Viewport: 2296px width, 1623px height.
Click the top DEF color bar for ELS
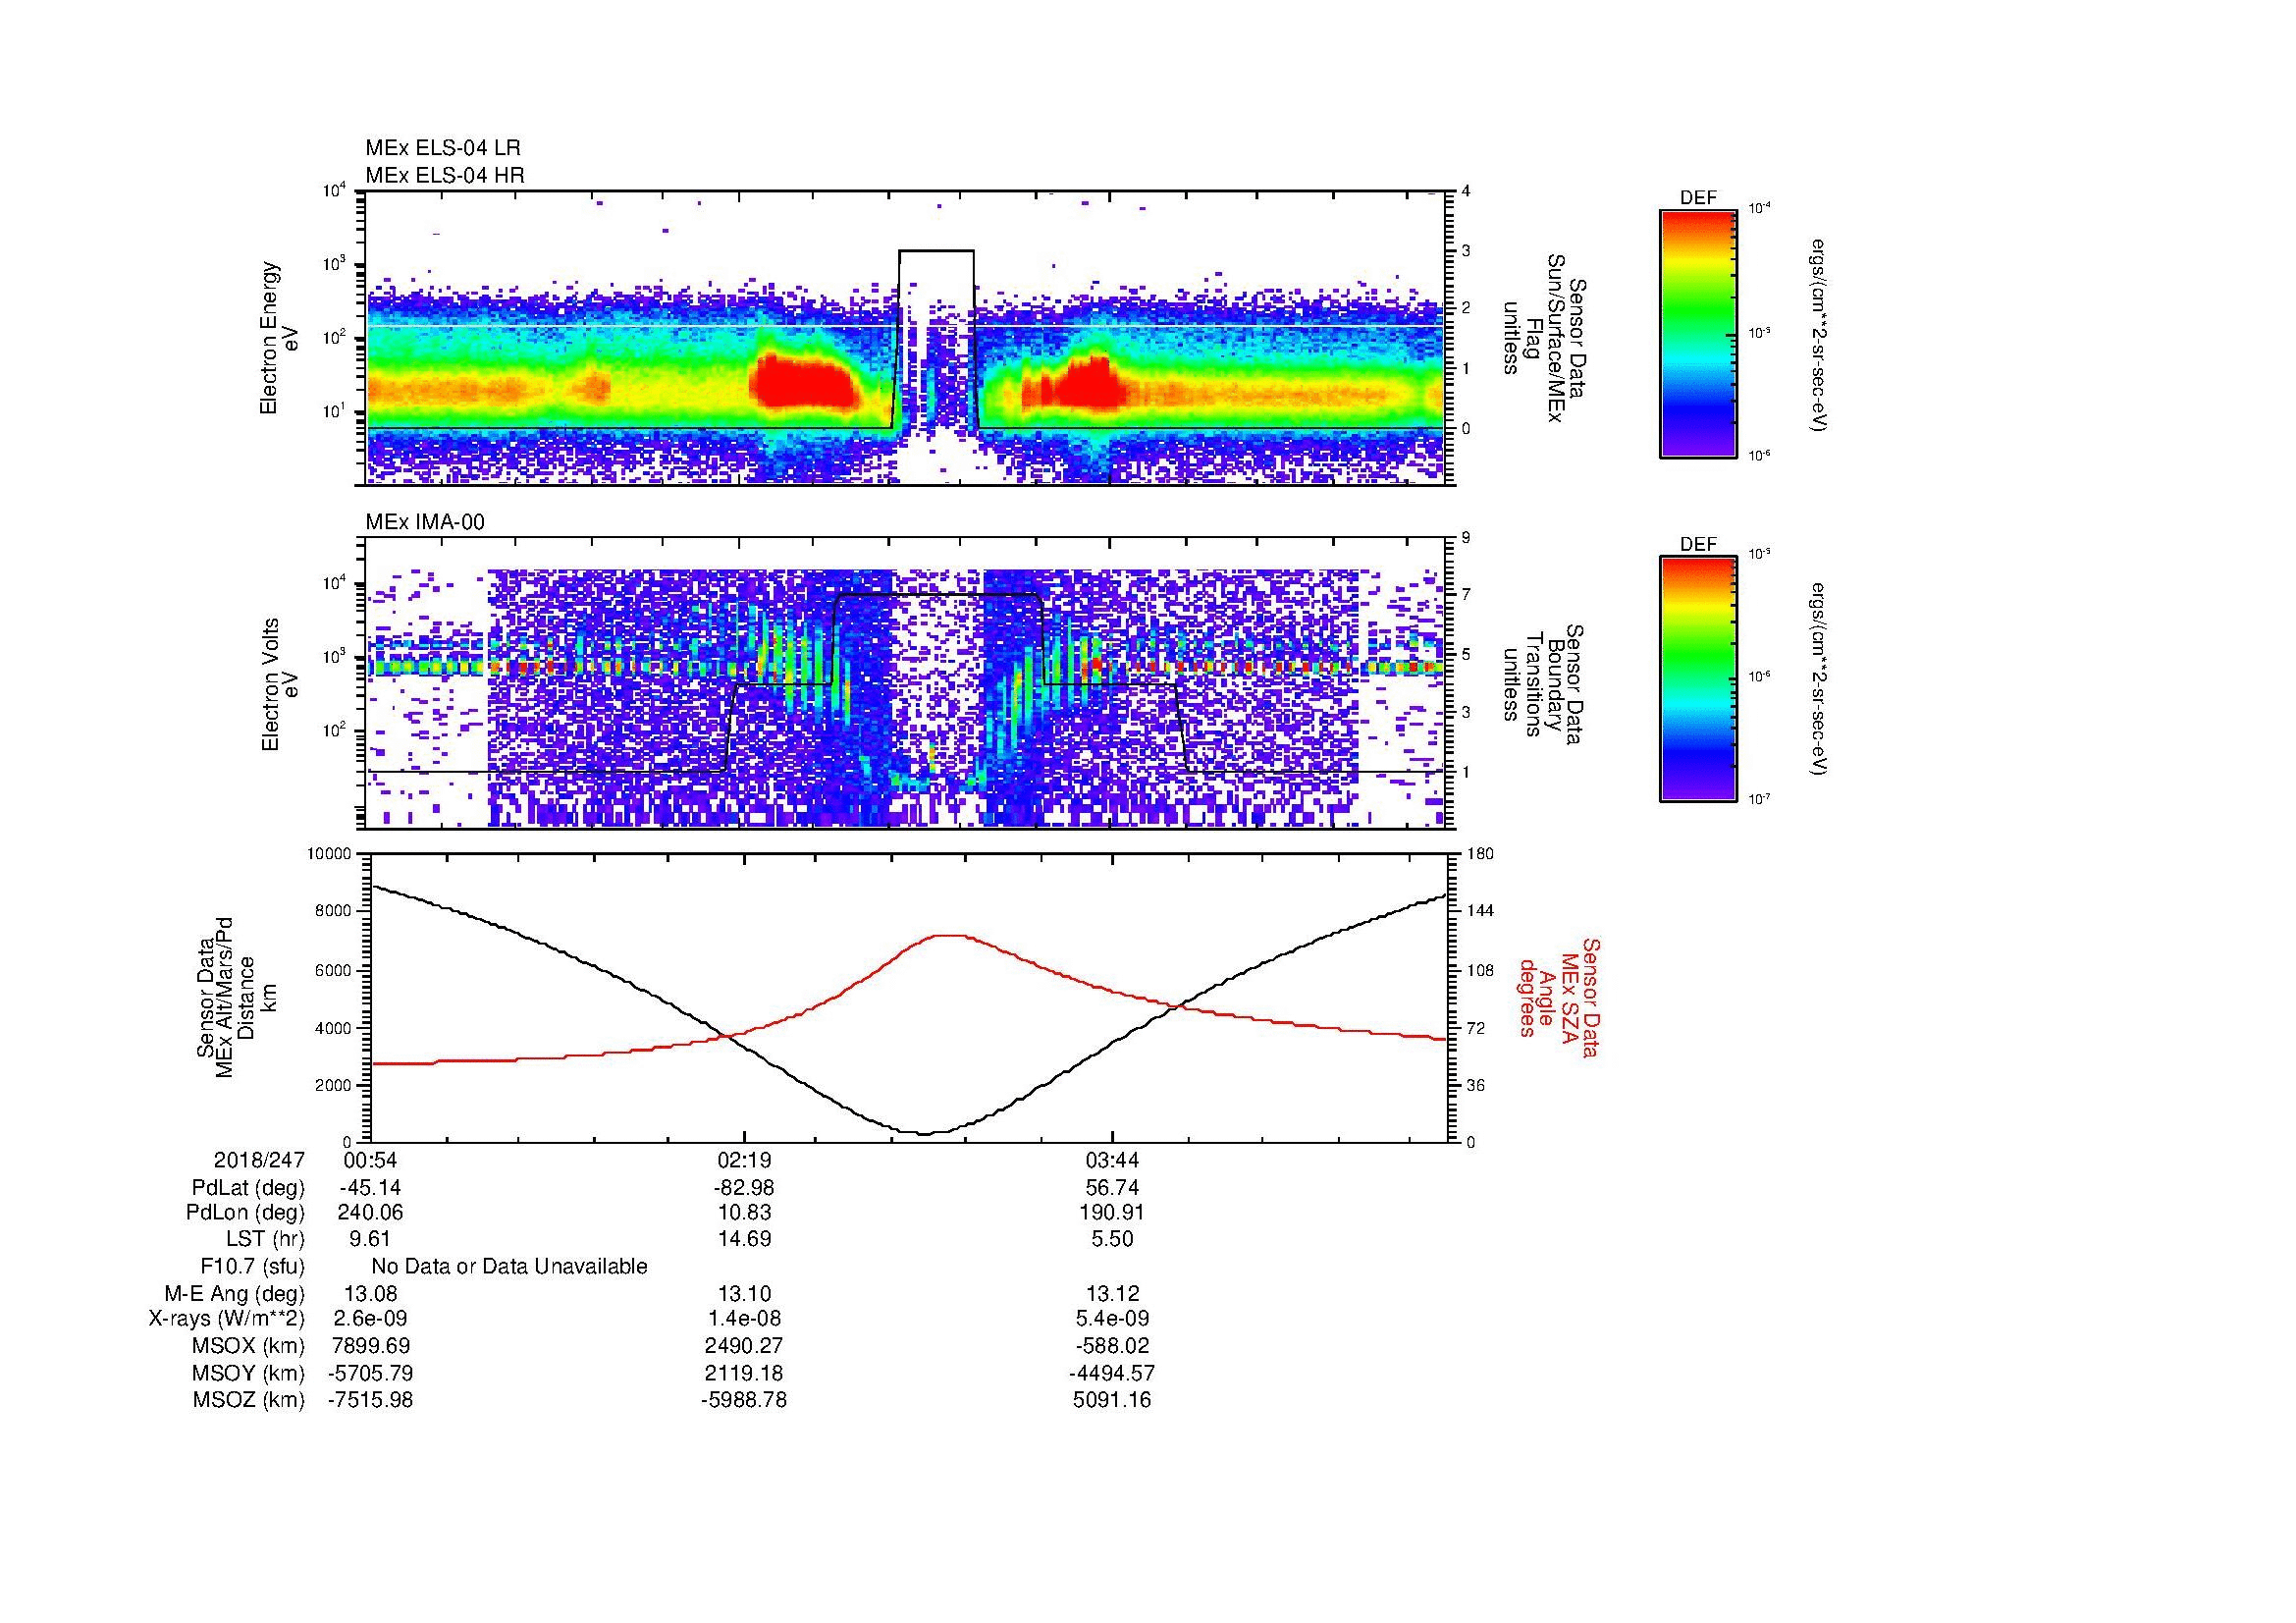(x=1698, y=333)
